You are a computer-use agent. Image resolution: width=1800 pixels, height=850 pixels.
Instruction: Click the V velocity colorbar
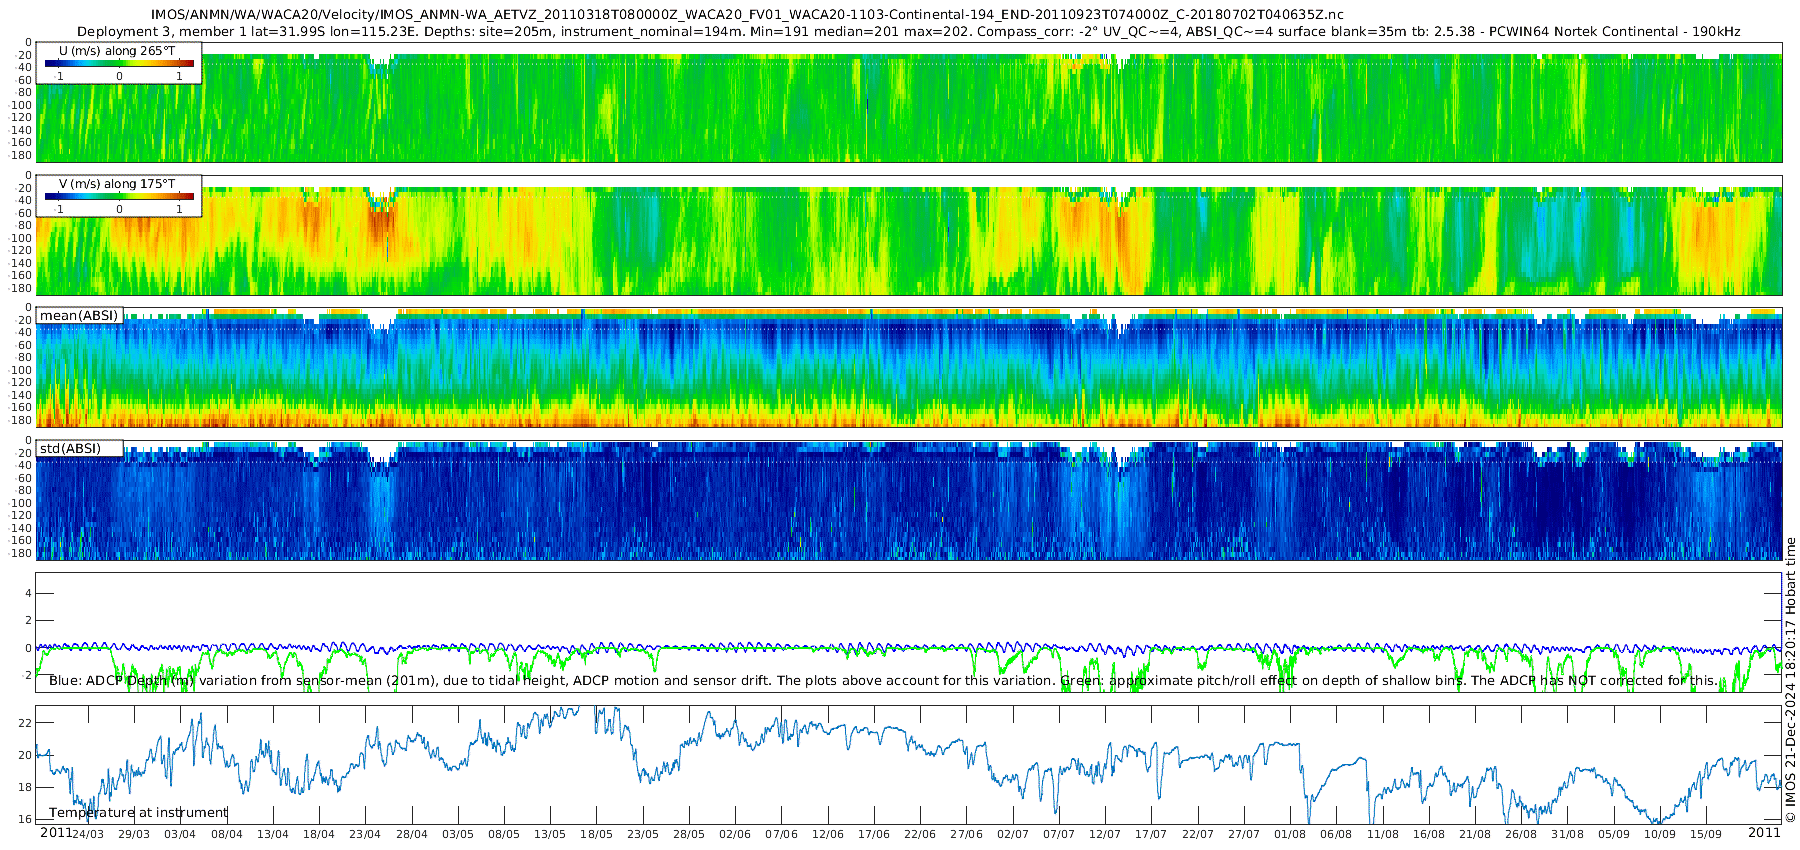pyautogui.click(x=119, y=197)
